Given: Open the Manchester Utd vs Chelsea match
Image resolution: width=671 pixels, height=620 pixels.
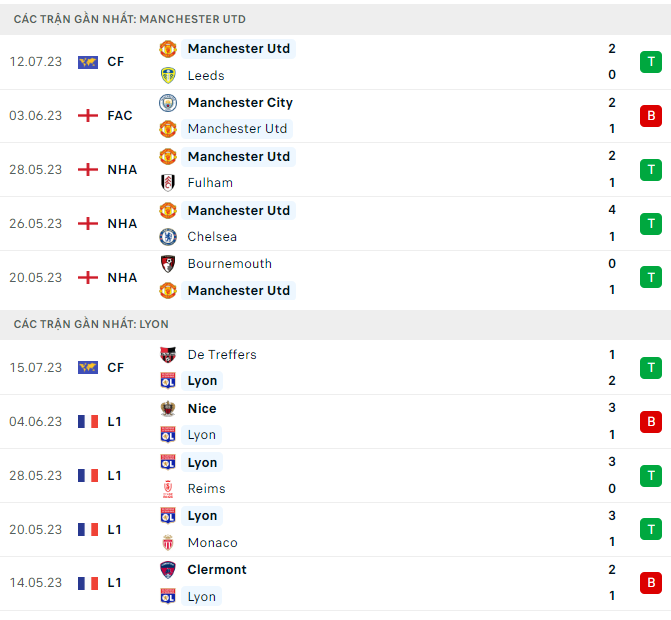Looking at the screenshot, I should tap(400, 224).
